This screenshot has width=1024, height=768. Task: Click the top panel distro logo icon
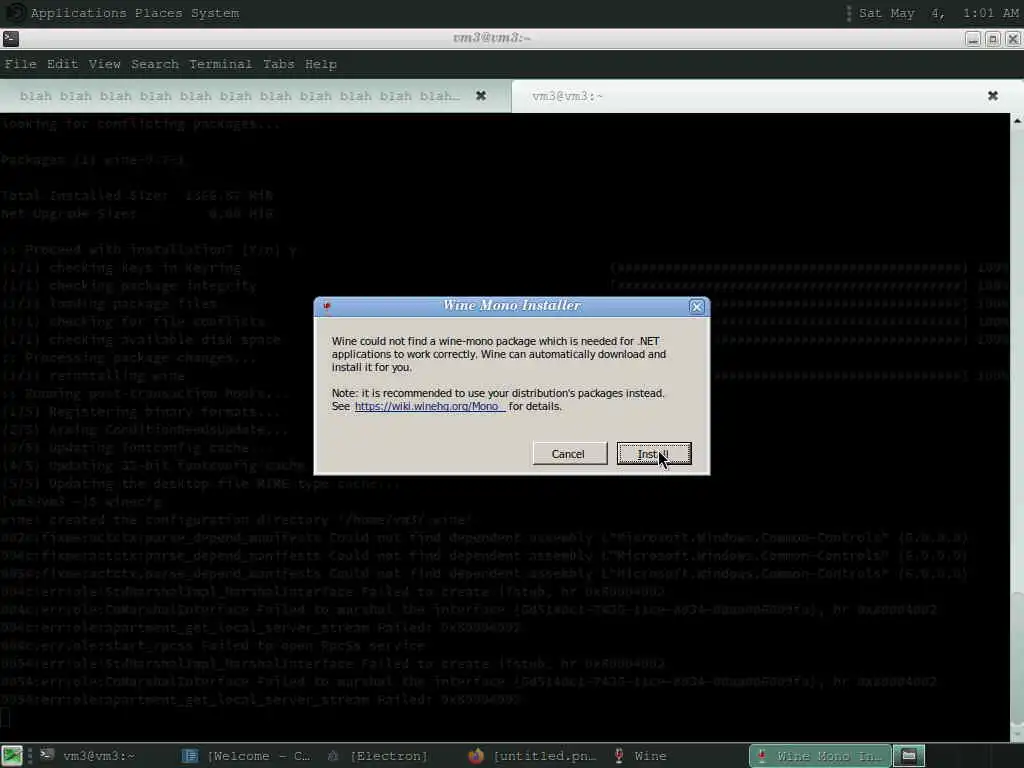pos(15,13)
